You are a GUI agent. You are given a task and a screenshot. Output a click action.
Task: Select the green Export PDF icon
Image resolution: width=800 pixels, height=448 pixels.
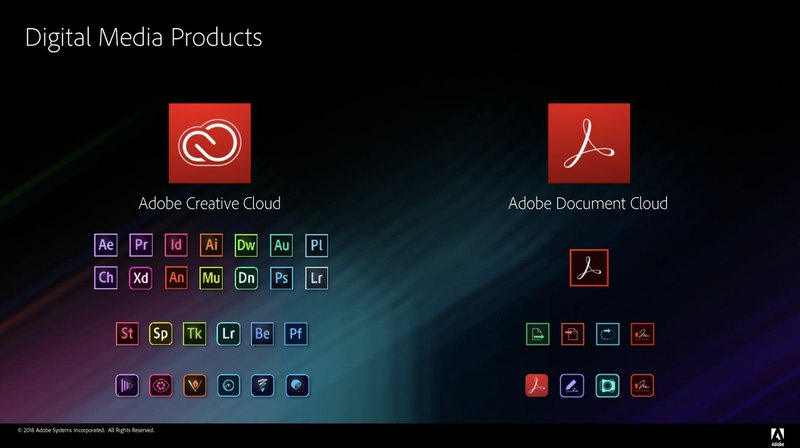pyautogui.click(x=538, y=334)
